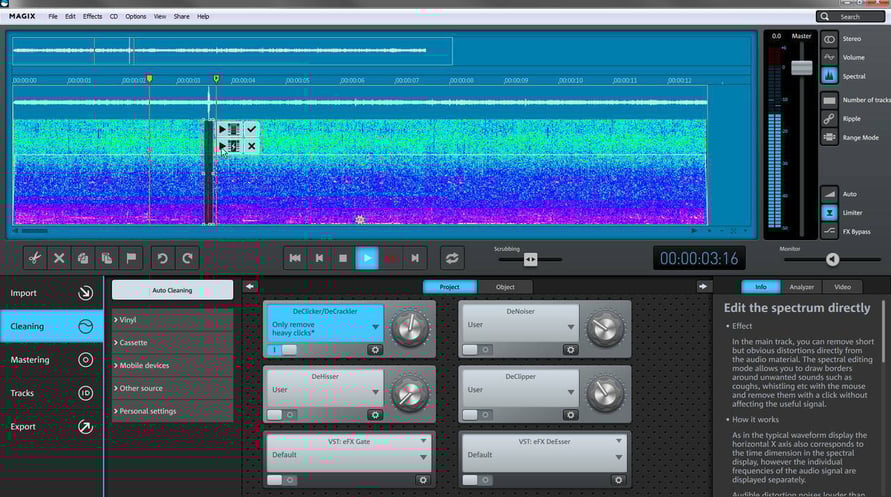Enable the eFX Gate switch
The image size is (891, 497).
[282, 480]
